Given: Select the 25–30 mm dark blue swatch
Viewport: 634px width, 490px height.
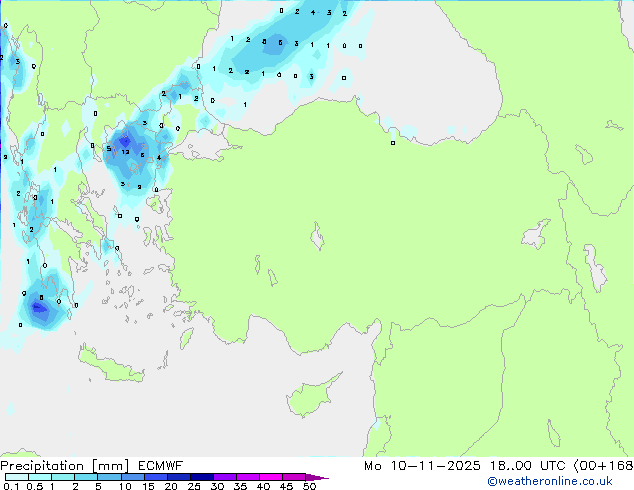Looking at the screenshot, I should [201, 477].
